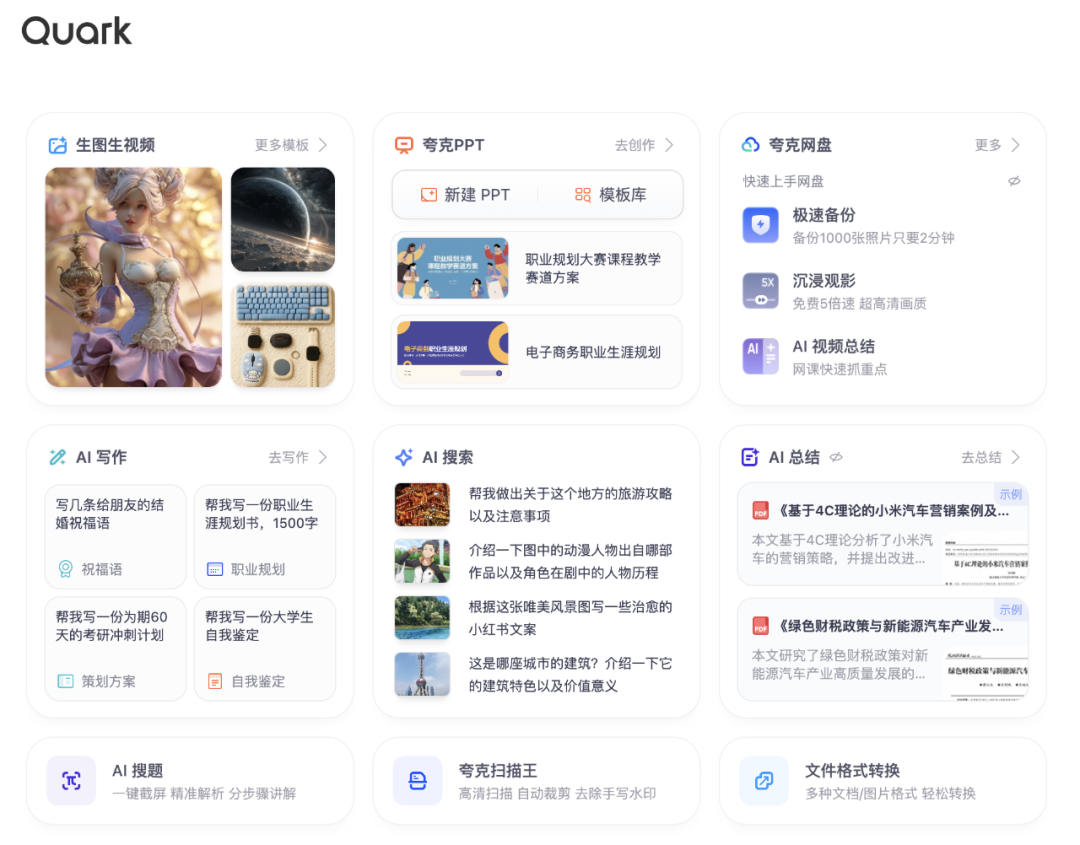
Task: Toggle visibility eye next to AI 总结
Action: 836,457
